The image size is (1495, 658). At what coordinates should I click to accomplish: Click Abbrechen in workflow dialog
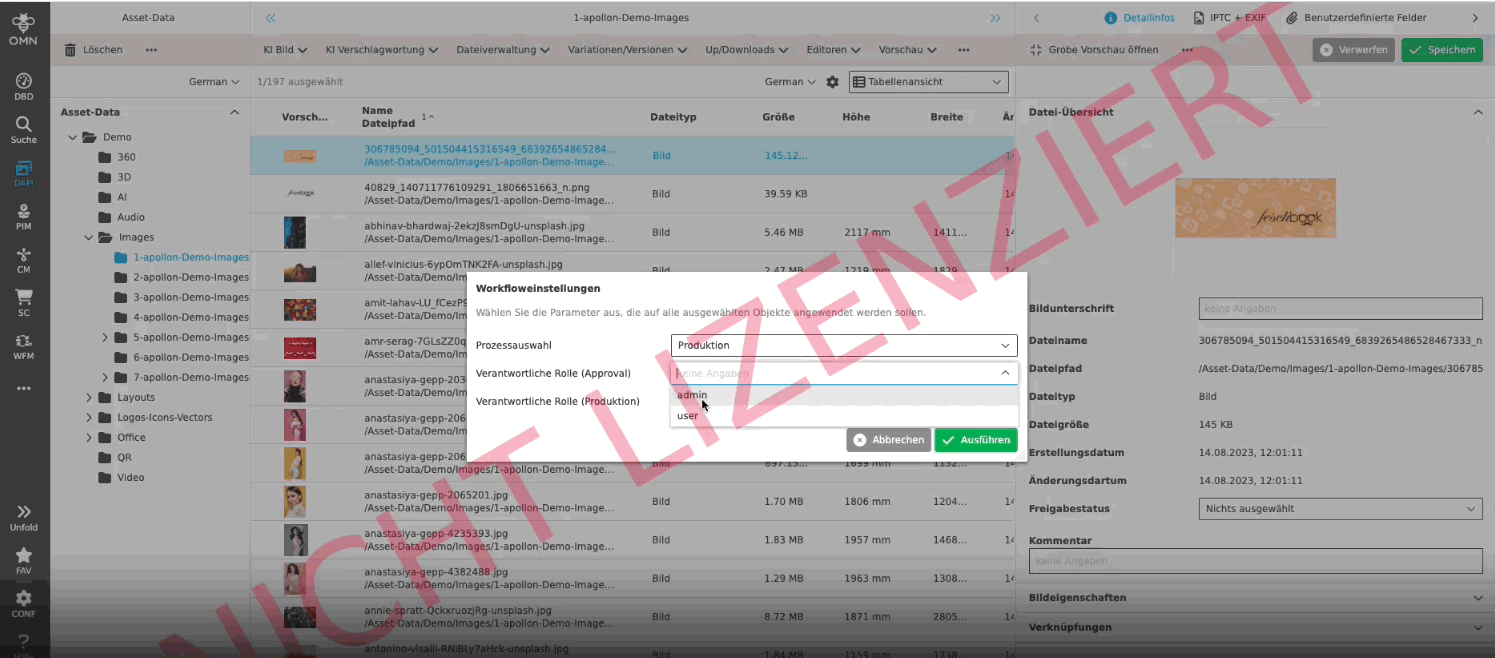point(889,440)
